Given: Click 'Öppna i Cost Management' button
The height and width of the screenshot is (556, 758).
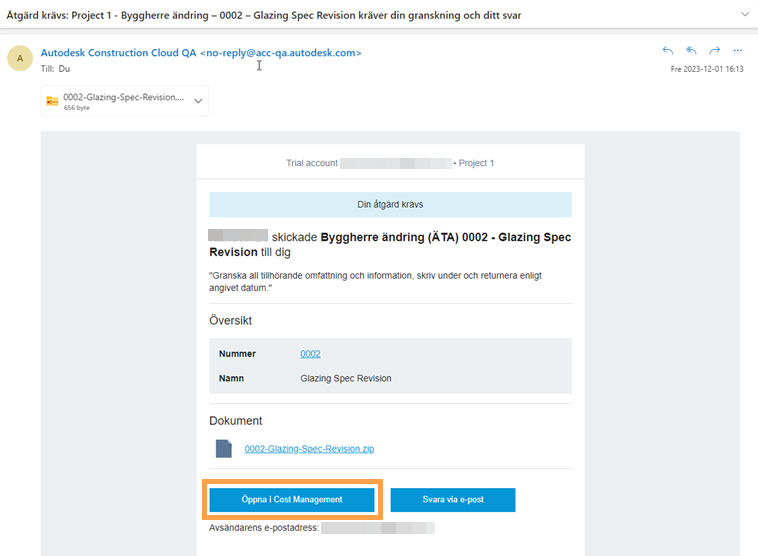Looking at the screenshot, I should coord(292,499).
